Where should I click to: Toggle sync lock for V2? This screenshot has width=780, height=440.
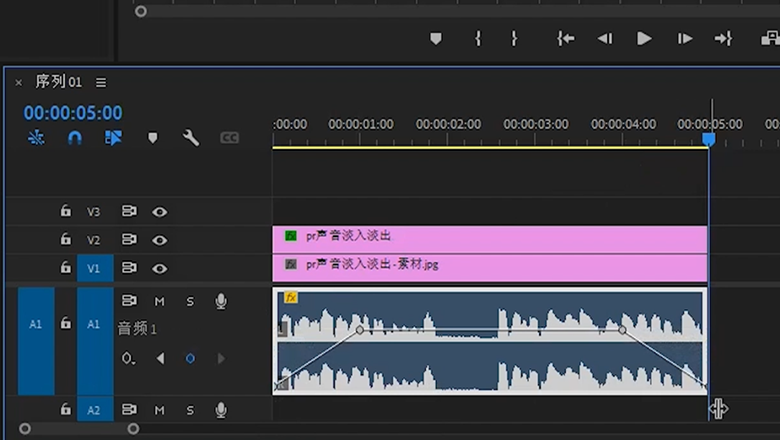click(x=129, y=240)
